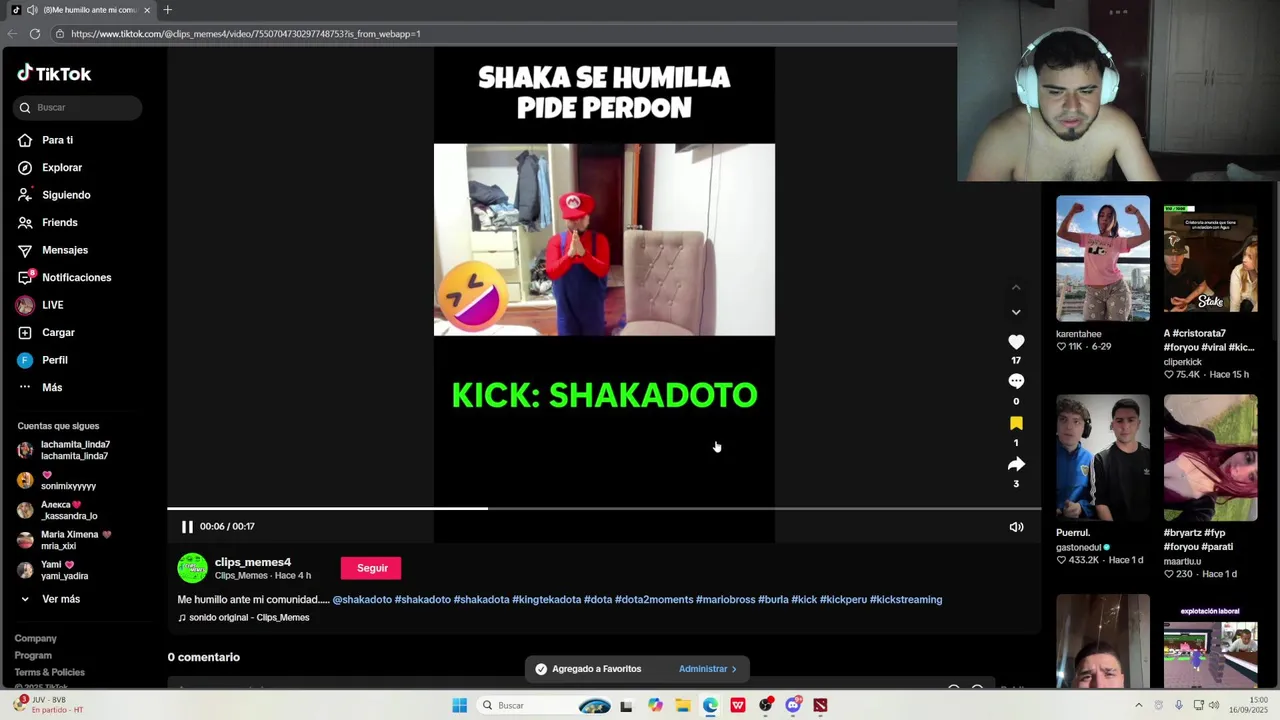1280x720 pixels.
Task: Seek on the video progress bar
Action: (x=604, y=509)
